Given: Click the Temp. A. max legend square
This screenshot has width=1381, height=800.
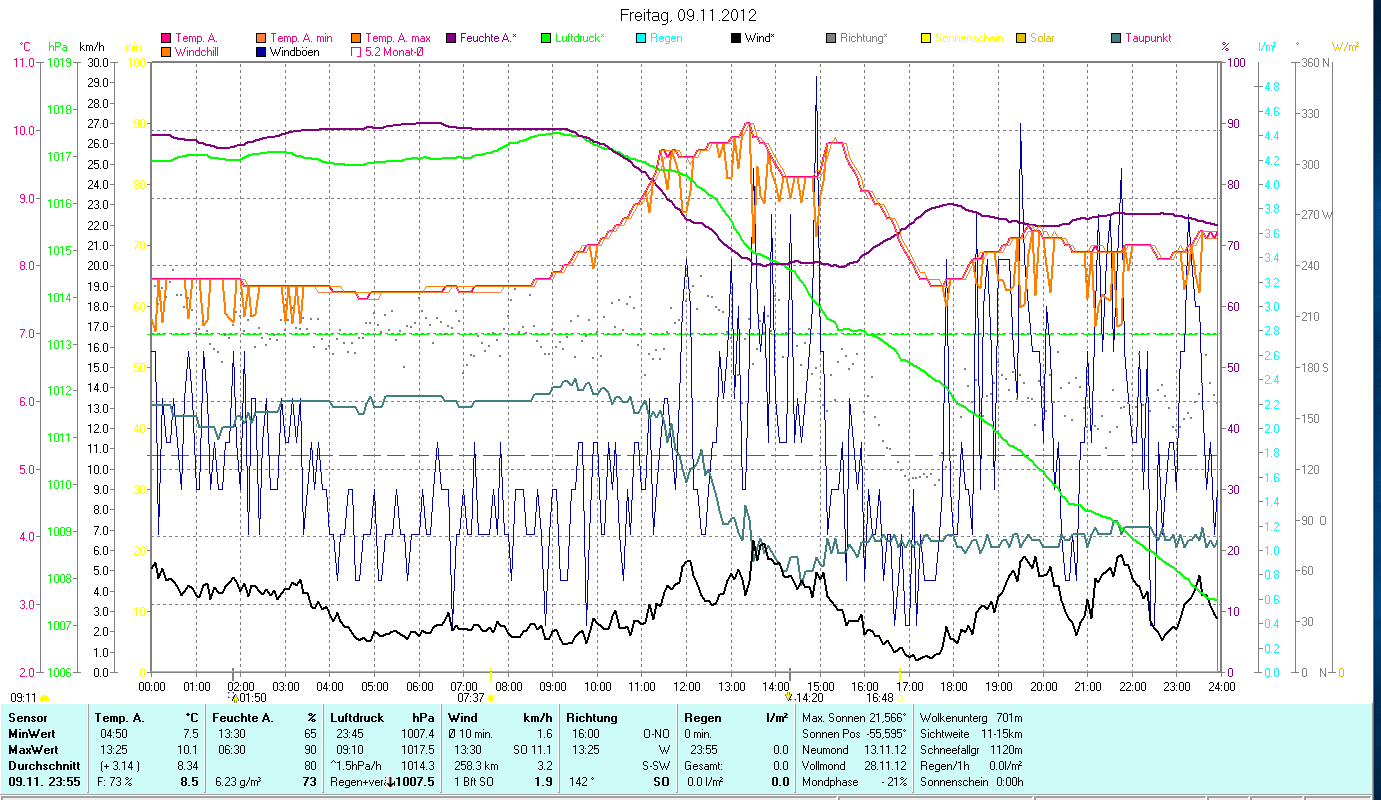Looking at the screenshot, I should click(x=356, y=38).
